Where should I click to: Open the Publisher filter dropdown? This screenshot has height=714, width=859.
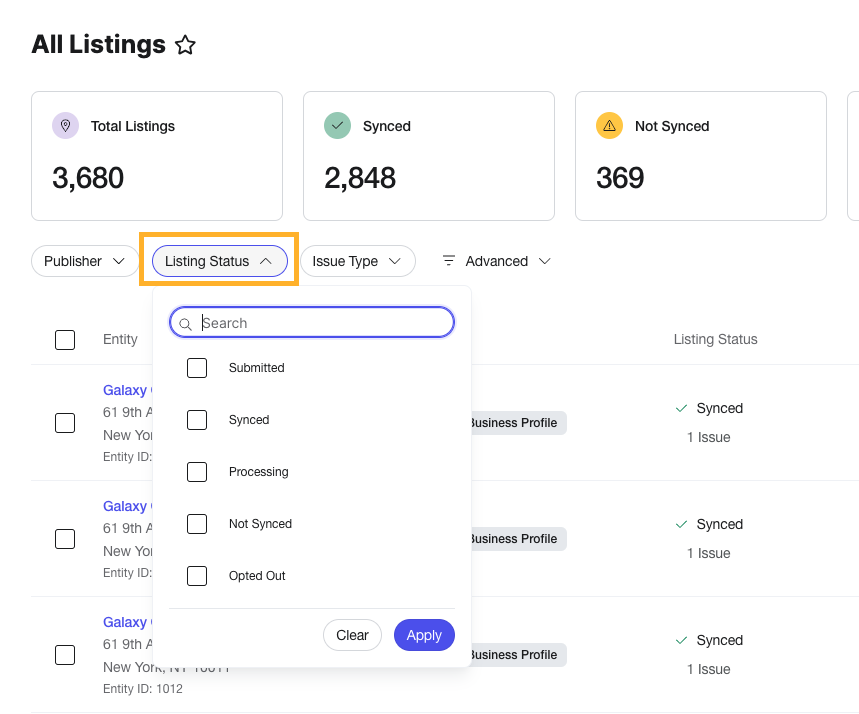click(85, 261)
